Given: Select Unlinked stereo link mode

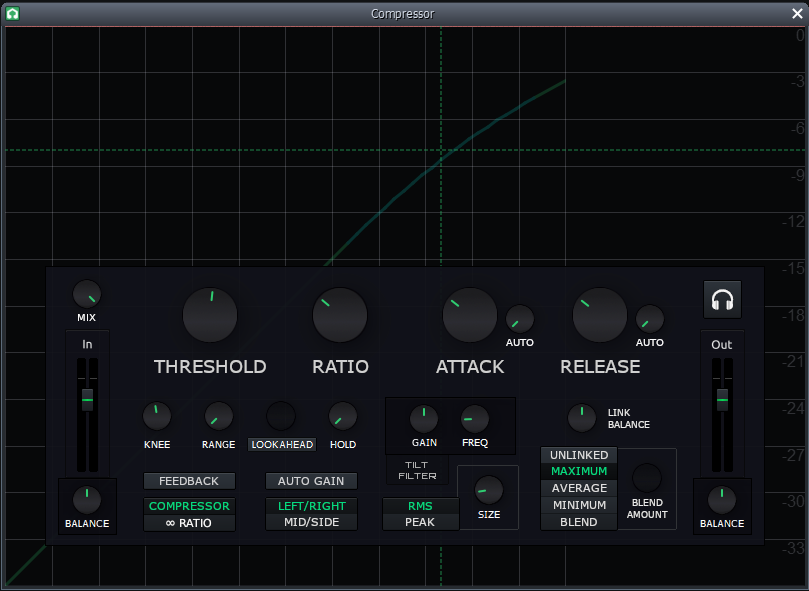Looking at the screenshot, I should pyautogui.click(x=579, y=455).
